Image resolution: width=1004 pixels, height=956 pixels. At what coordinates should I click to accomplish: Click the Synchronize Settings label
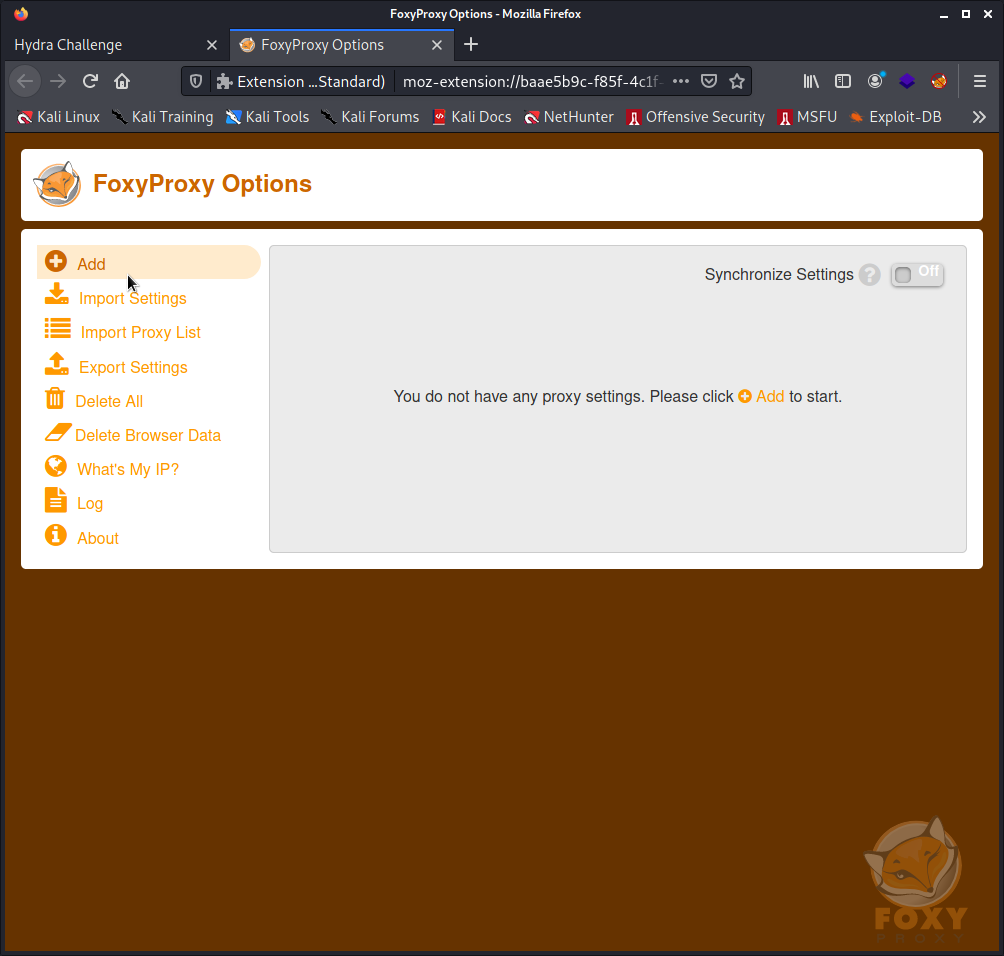[x=779, y=275]
